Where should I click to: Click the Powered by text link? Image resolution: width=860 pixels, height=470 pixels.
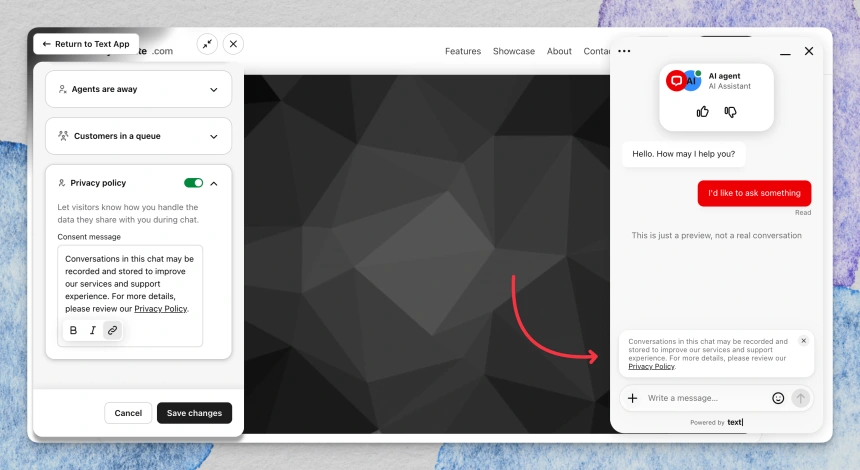(716, 422)
